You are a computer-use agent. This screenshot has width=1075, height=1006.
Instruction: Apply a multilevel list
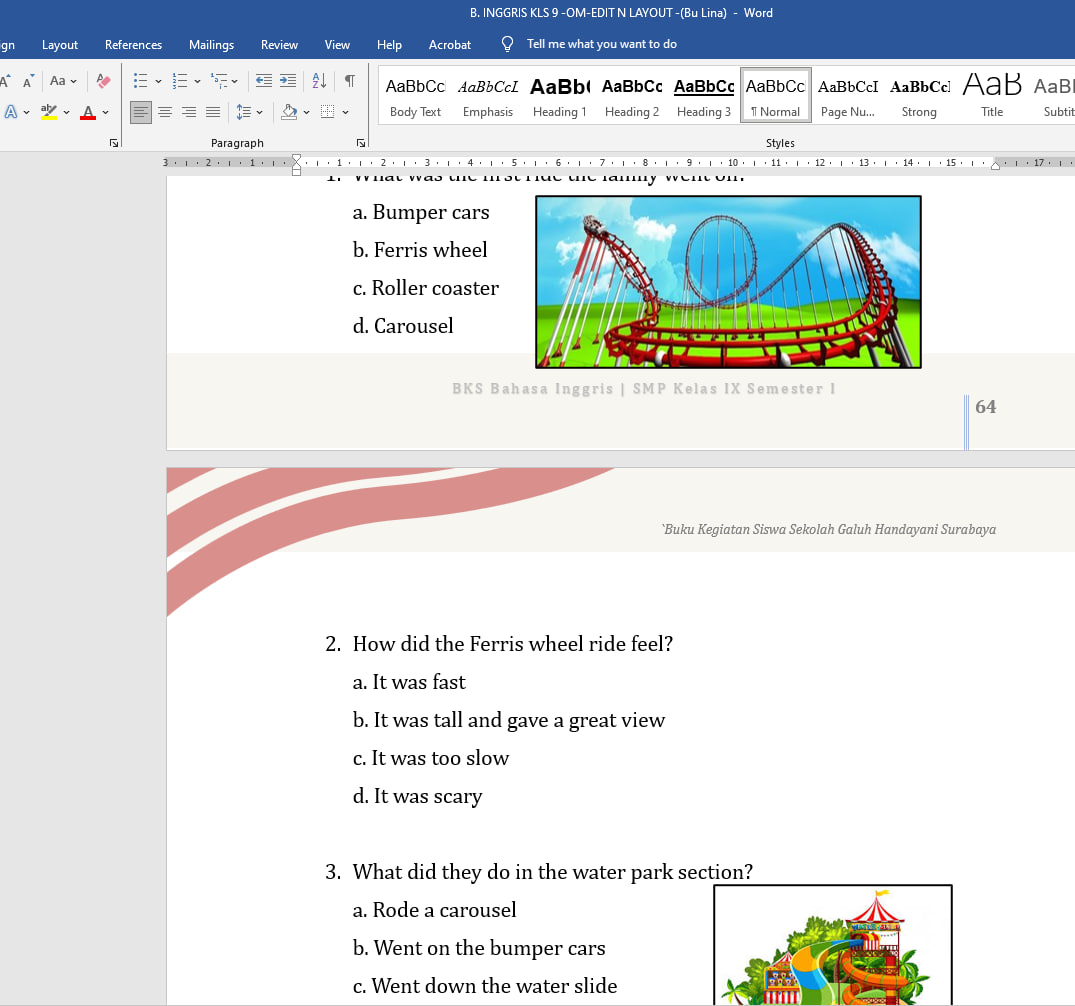click(x=219, y=81)
